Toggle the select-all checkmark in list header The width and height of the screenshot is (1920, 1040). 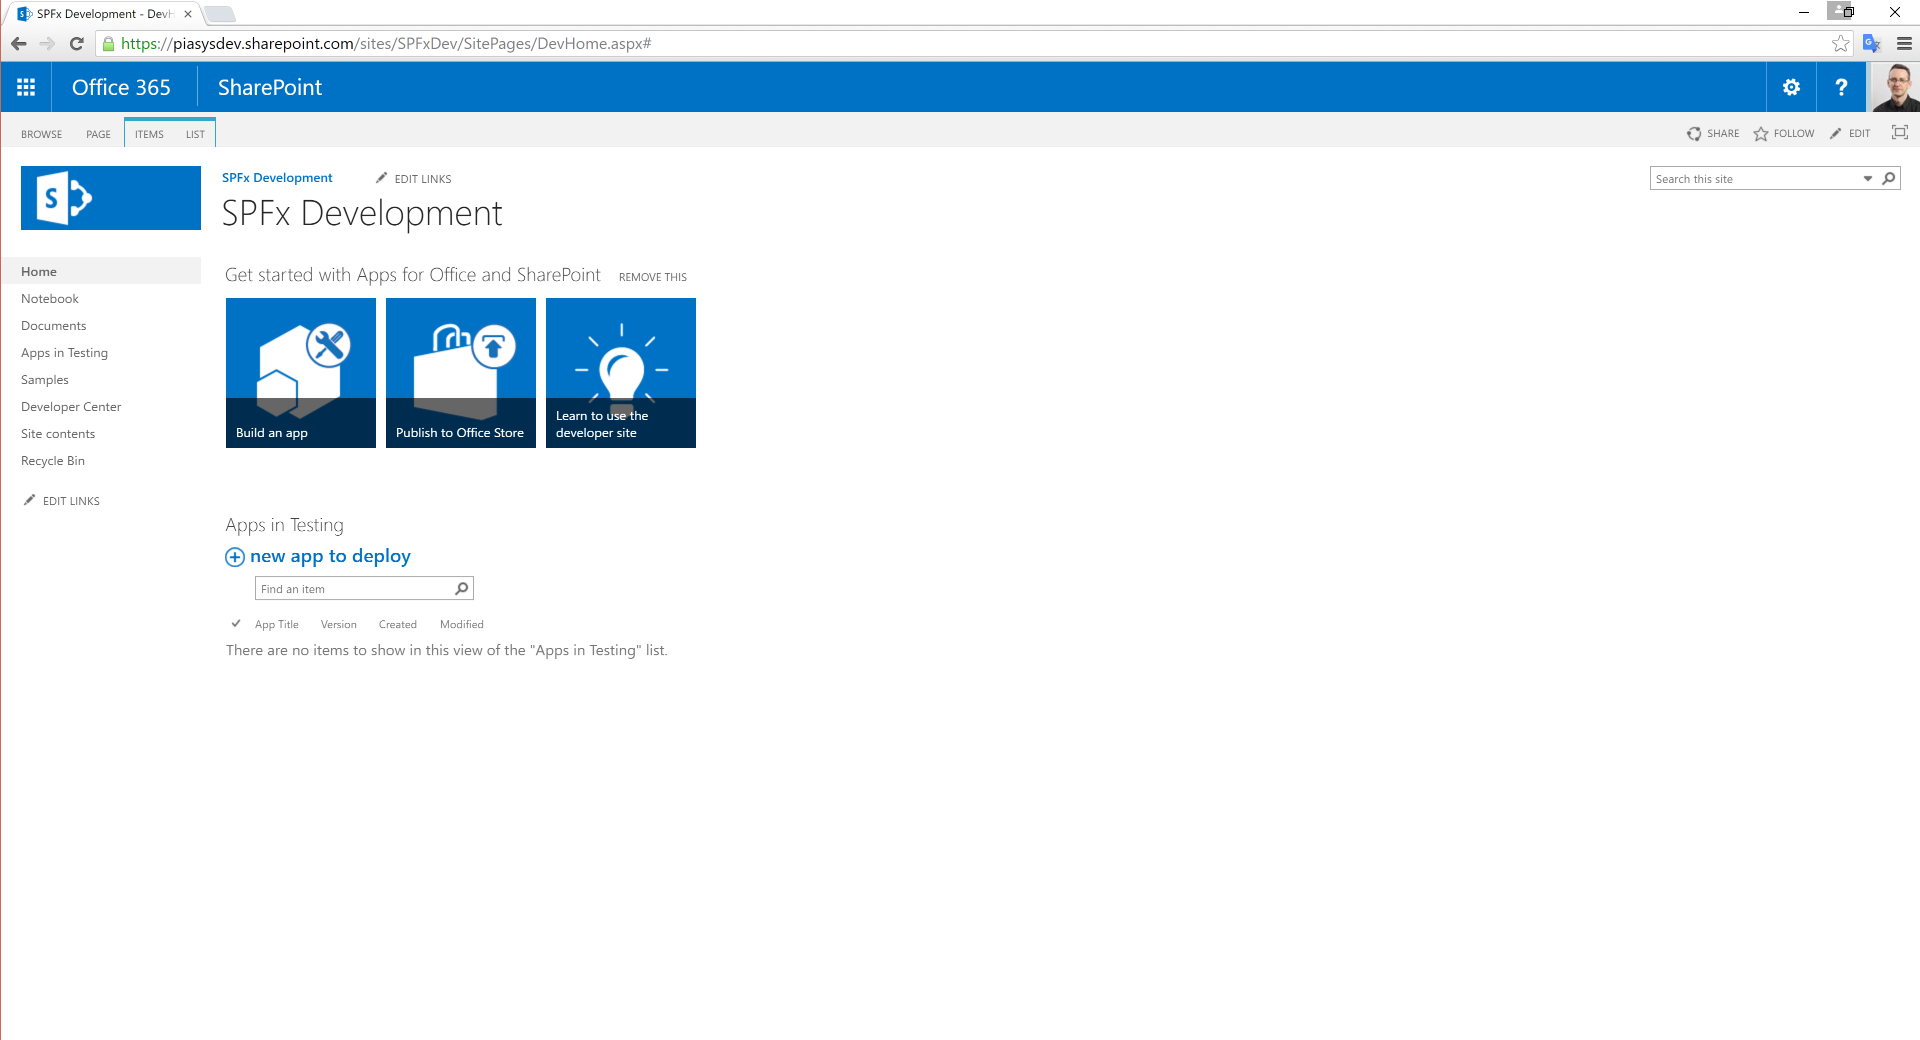click(x=236, y=623)
